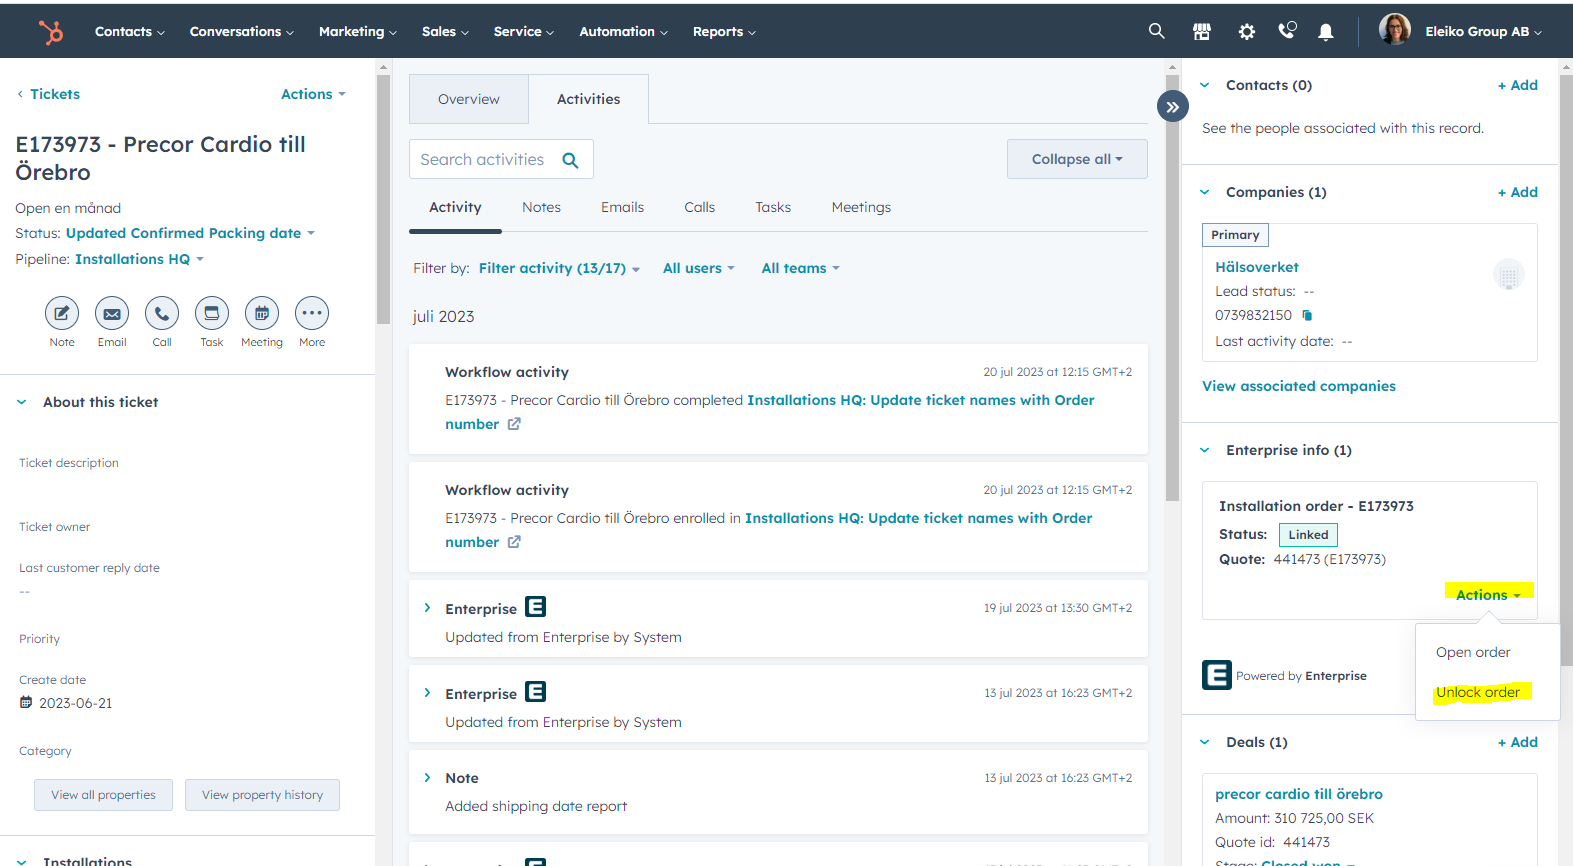Choose Unlock order from Actions menu
The height and width of the screenshot is (866, 1573).
click(x=1477, y=692)
